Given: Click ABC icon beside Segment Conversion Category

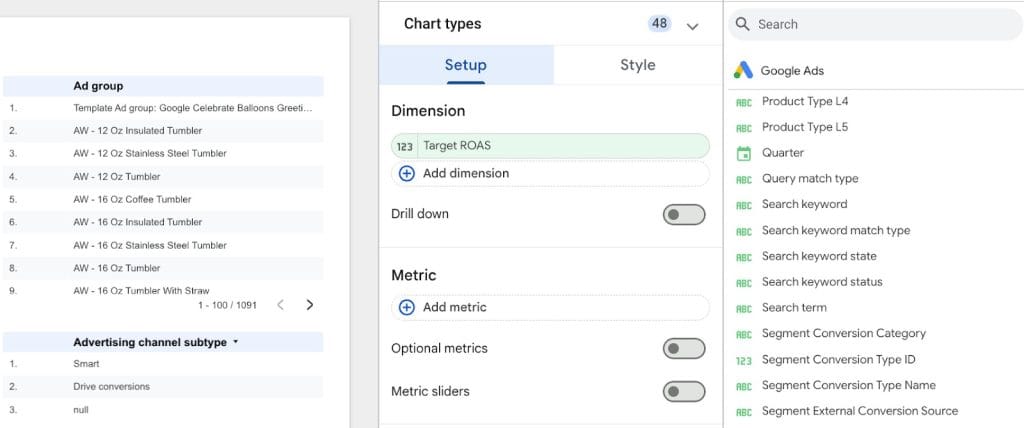Looking at the screenshot, I should click(x=744, y=335).
